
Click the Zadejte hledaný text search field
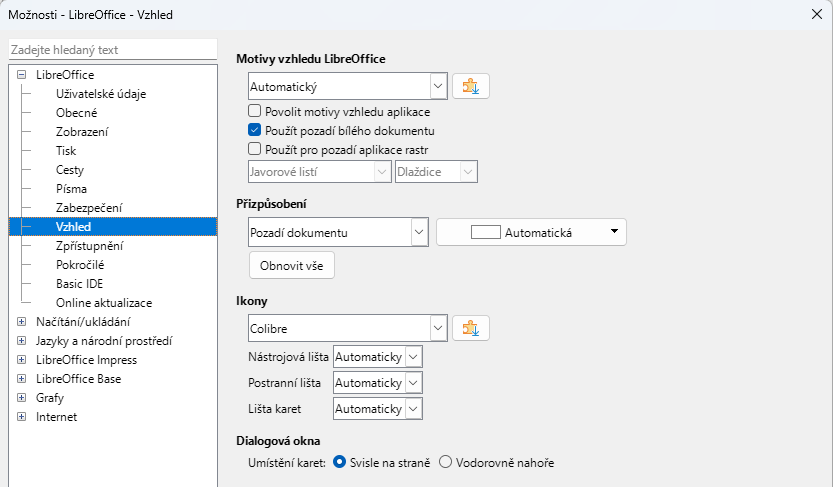pyautogui.click(x=113, y=49)
